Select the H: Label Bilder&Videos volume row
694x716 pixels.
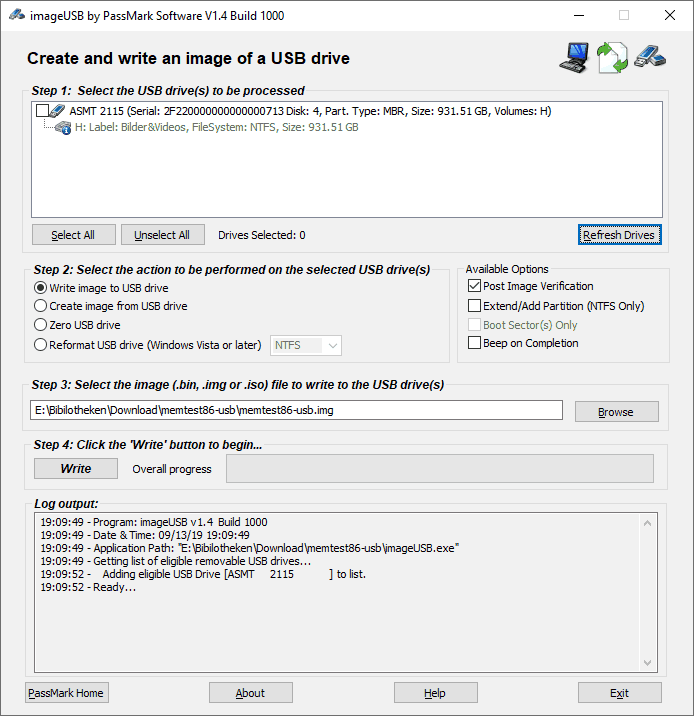click(x=216, y=127)
